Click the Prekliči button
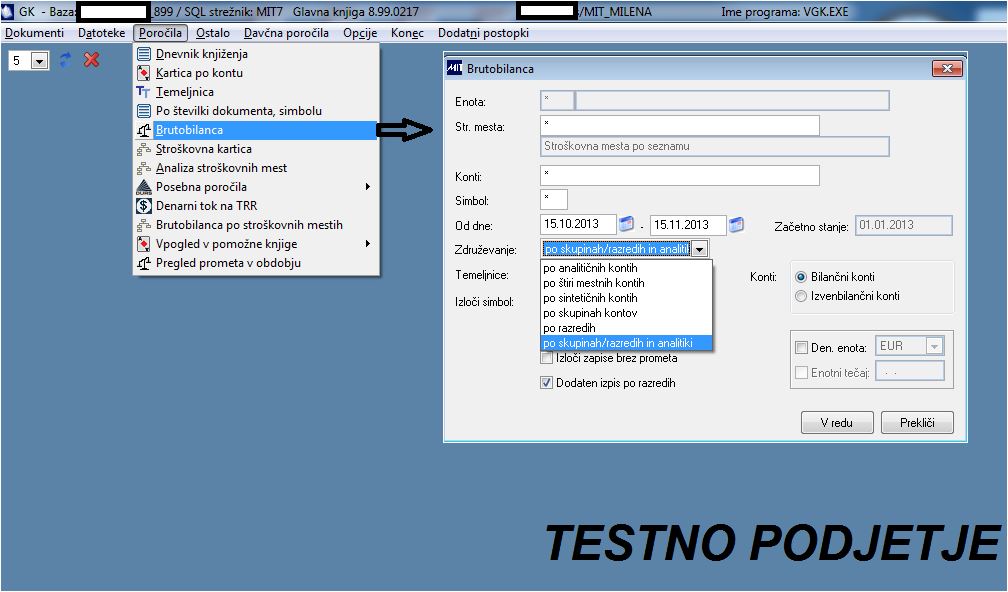This screenshot has width=1008, height=592. [x=917, y=423]
